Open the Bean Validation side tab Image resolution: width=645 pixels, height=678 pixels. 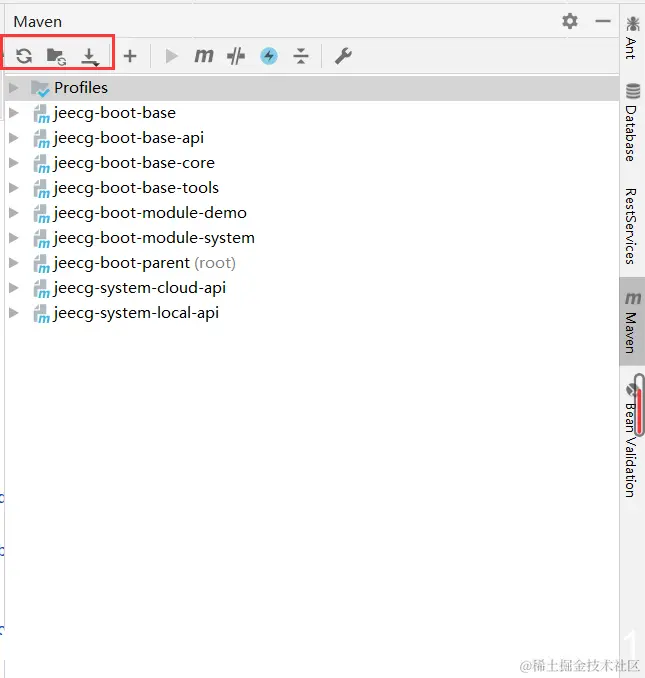(x=632, y=441)
